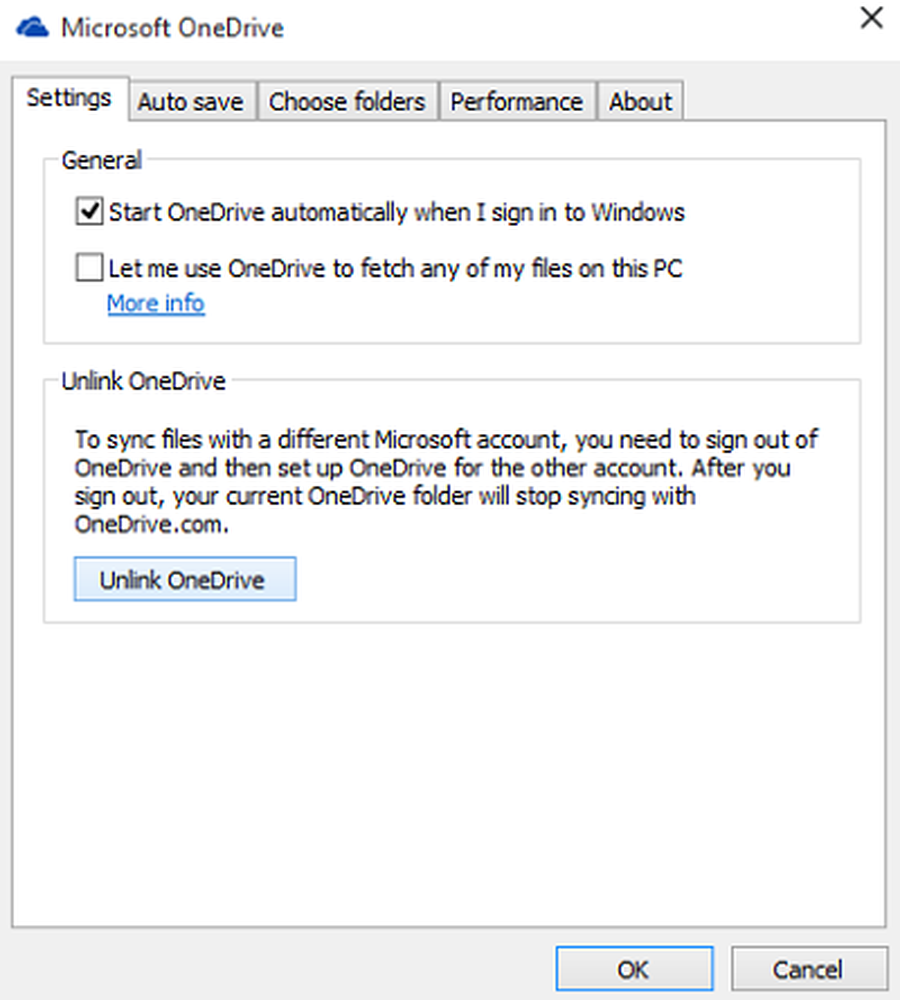The width and height of the screenshot is (900, 1000).
Task: Select the Performance tab
Action: click(517, 101)
